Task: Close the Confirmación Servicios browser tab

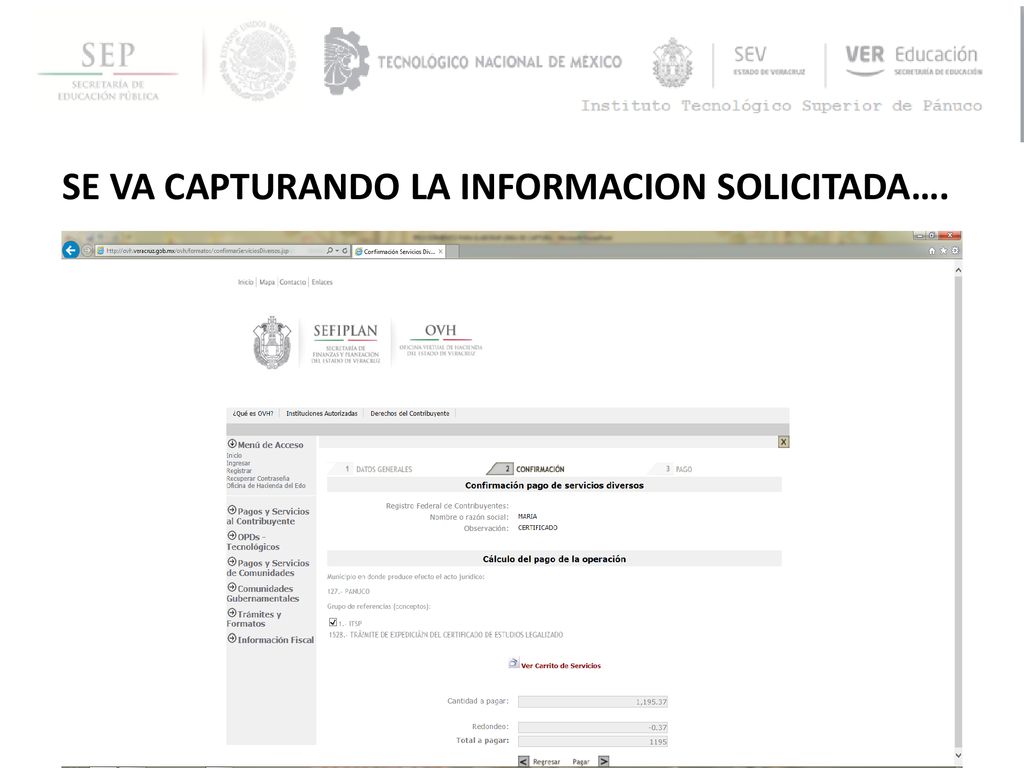Action: pyautogui.click(x=441, y=251)
